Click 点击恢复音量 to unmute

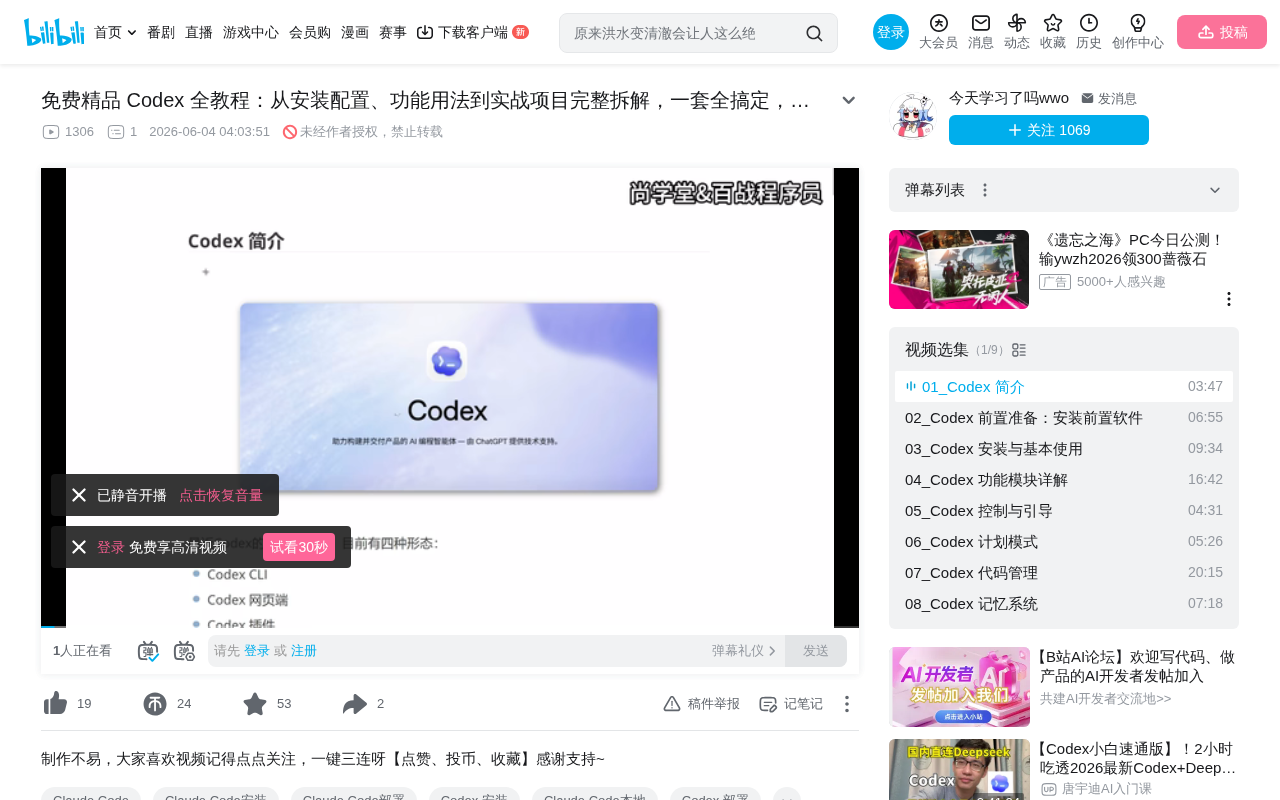[221, 495]
